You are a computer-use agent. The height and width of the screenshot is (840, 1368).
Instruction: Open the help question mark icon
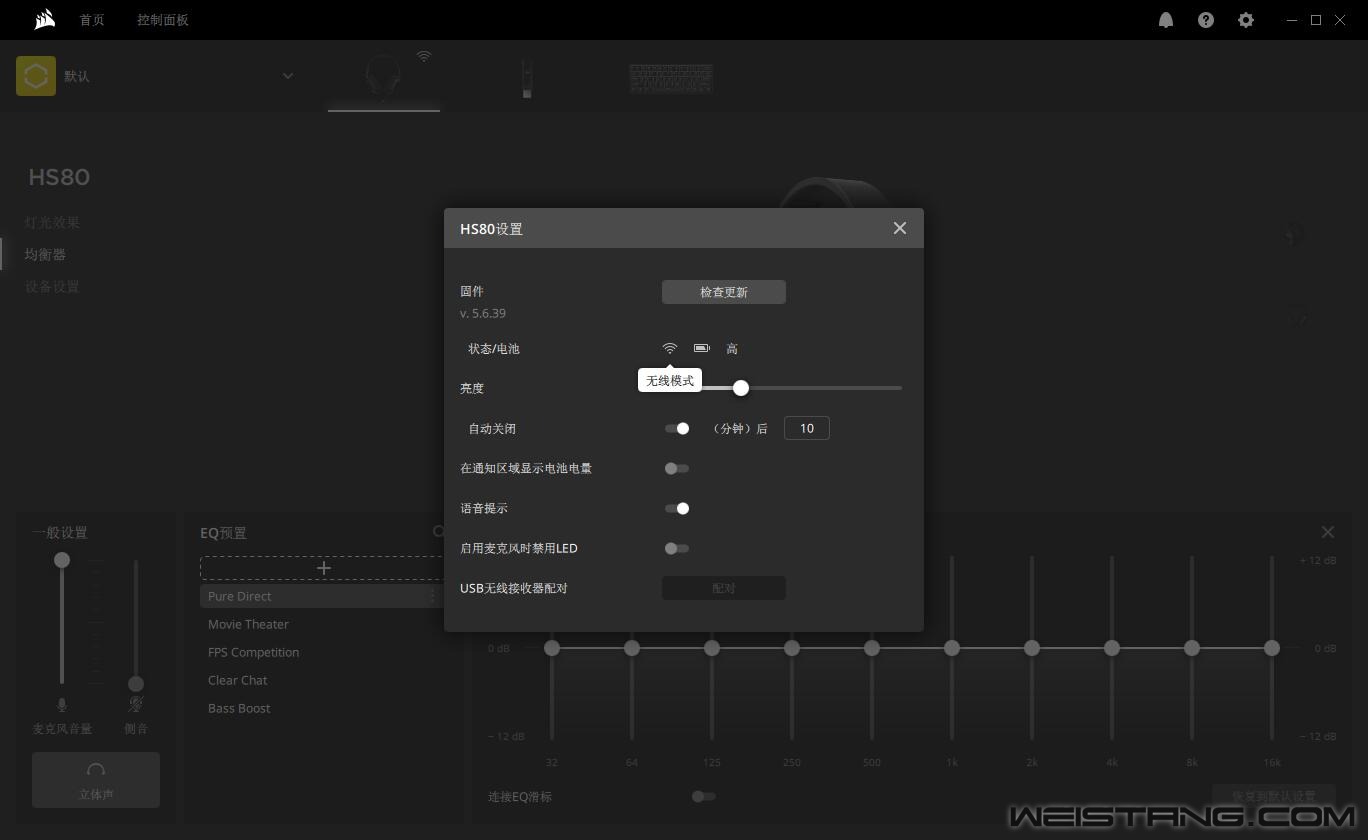(1206, 20)
